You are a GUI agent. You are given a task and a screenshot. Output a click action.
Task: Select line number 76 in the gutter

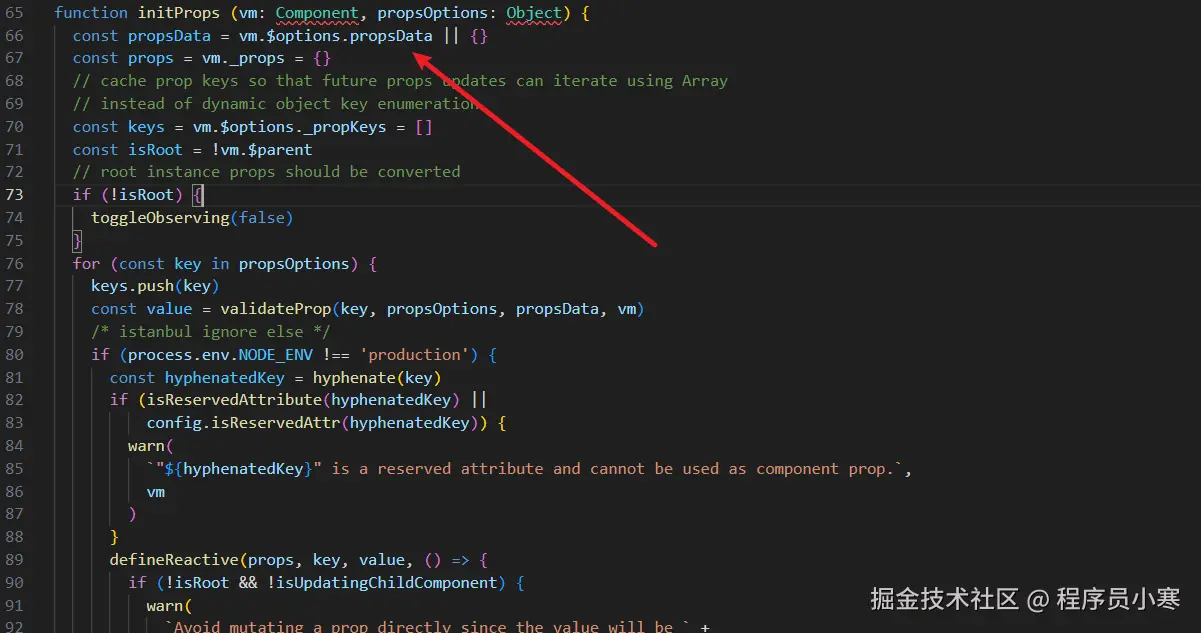click(14, 263)
